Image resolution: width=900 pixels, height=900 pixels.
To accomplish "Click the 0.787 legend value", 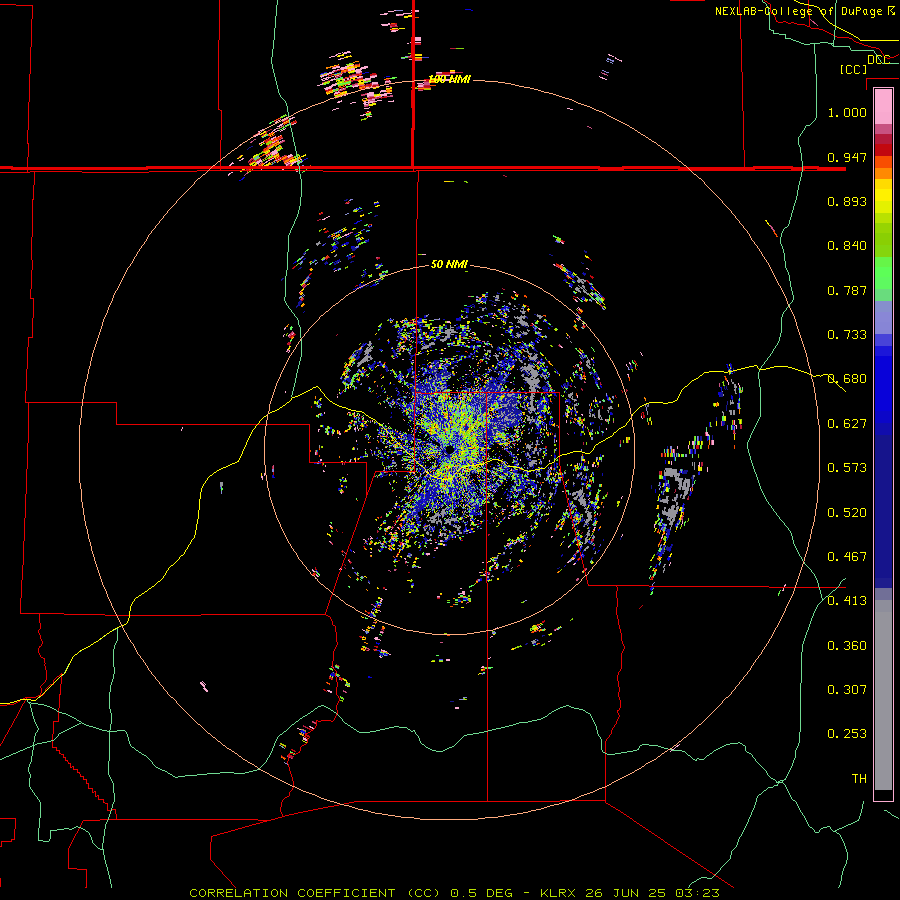I will coord(847,290).
